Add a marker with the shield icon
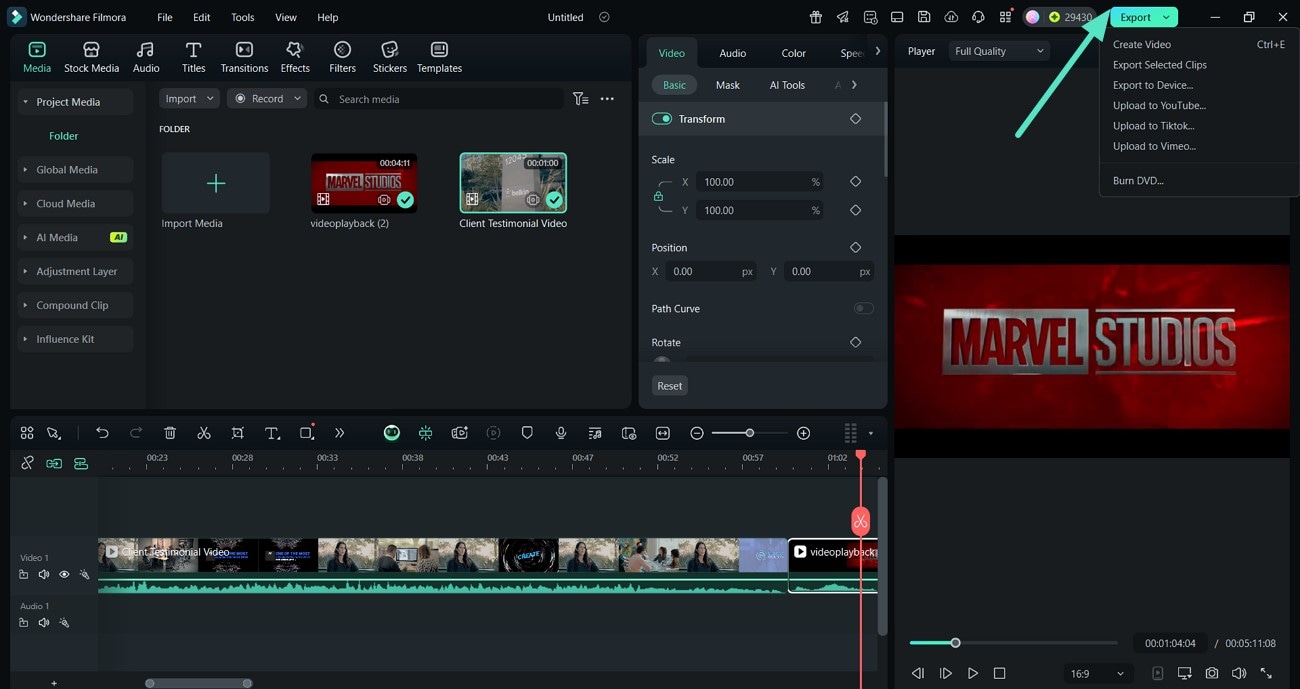This screenshot has height=689, width=1300. coord(527,433)
